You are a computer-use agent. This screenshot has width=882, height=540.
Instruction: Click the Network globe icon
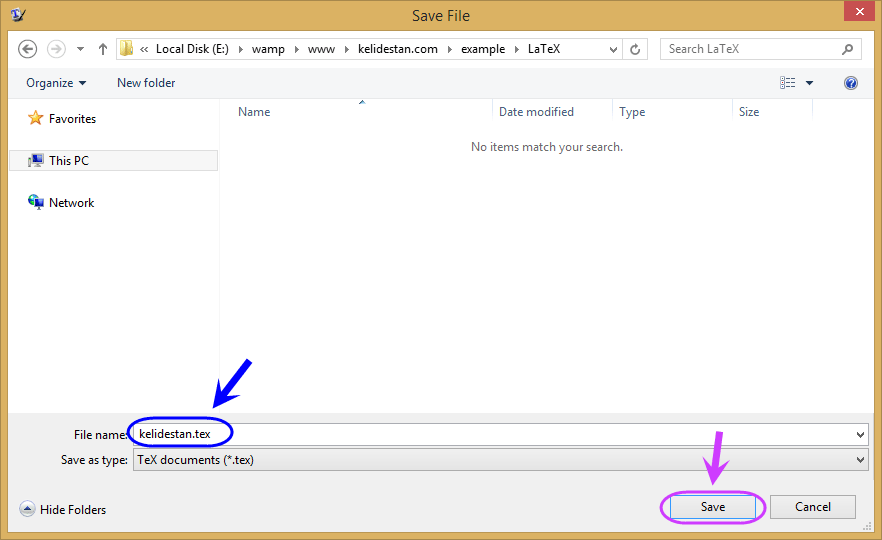[x=35, y=202]
